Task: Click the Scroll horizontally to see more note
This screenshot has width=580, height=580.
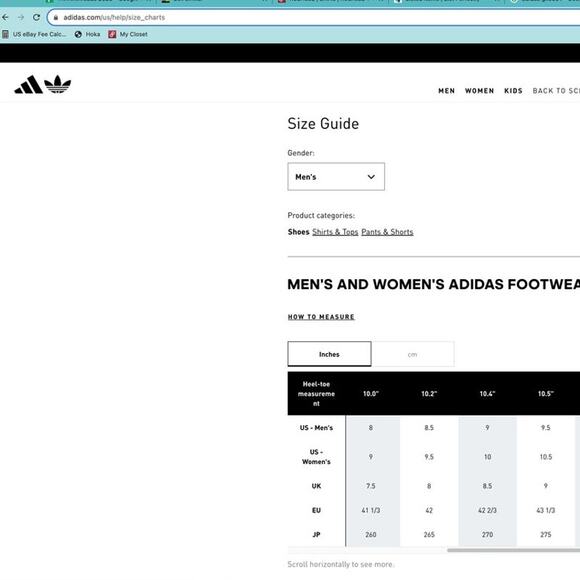Action: pyautogui.click(x=341, y=564)
